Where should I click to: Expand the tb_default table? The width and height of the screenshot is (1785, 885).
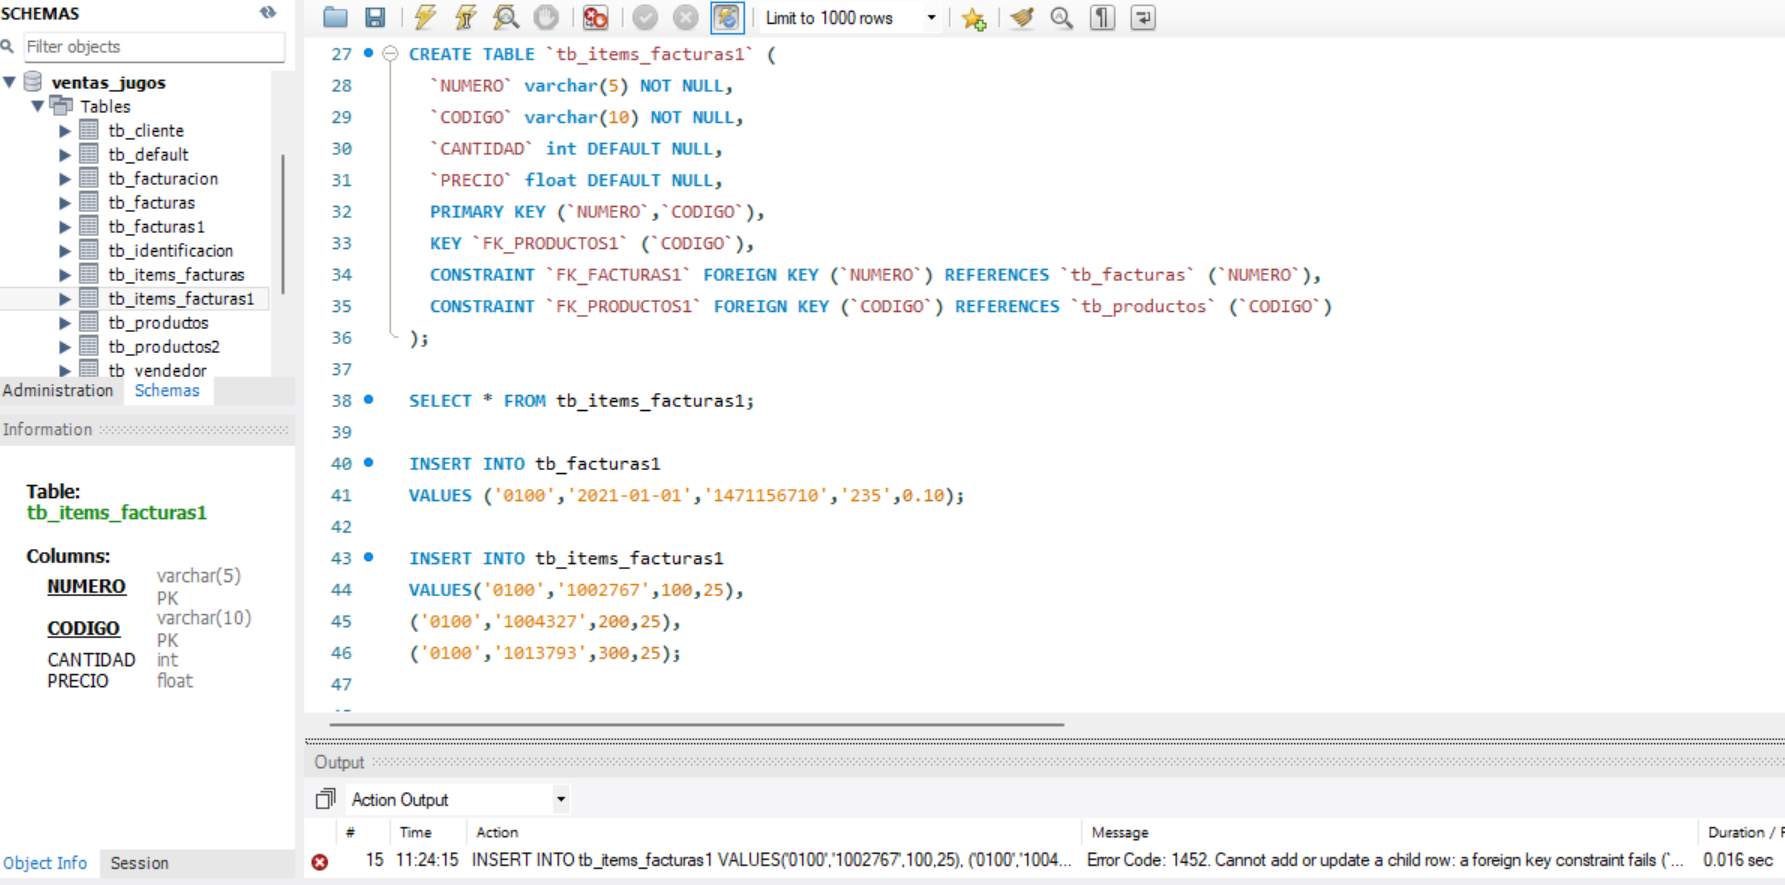point(65,154)
